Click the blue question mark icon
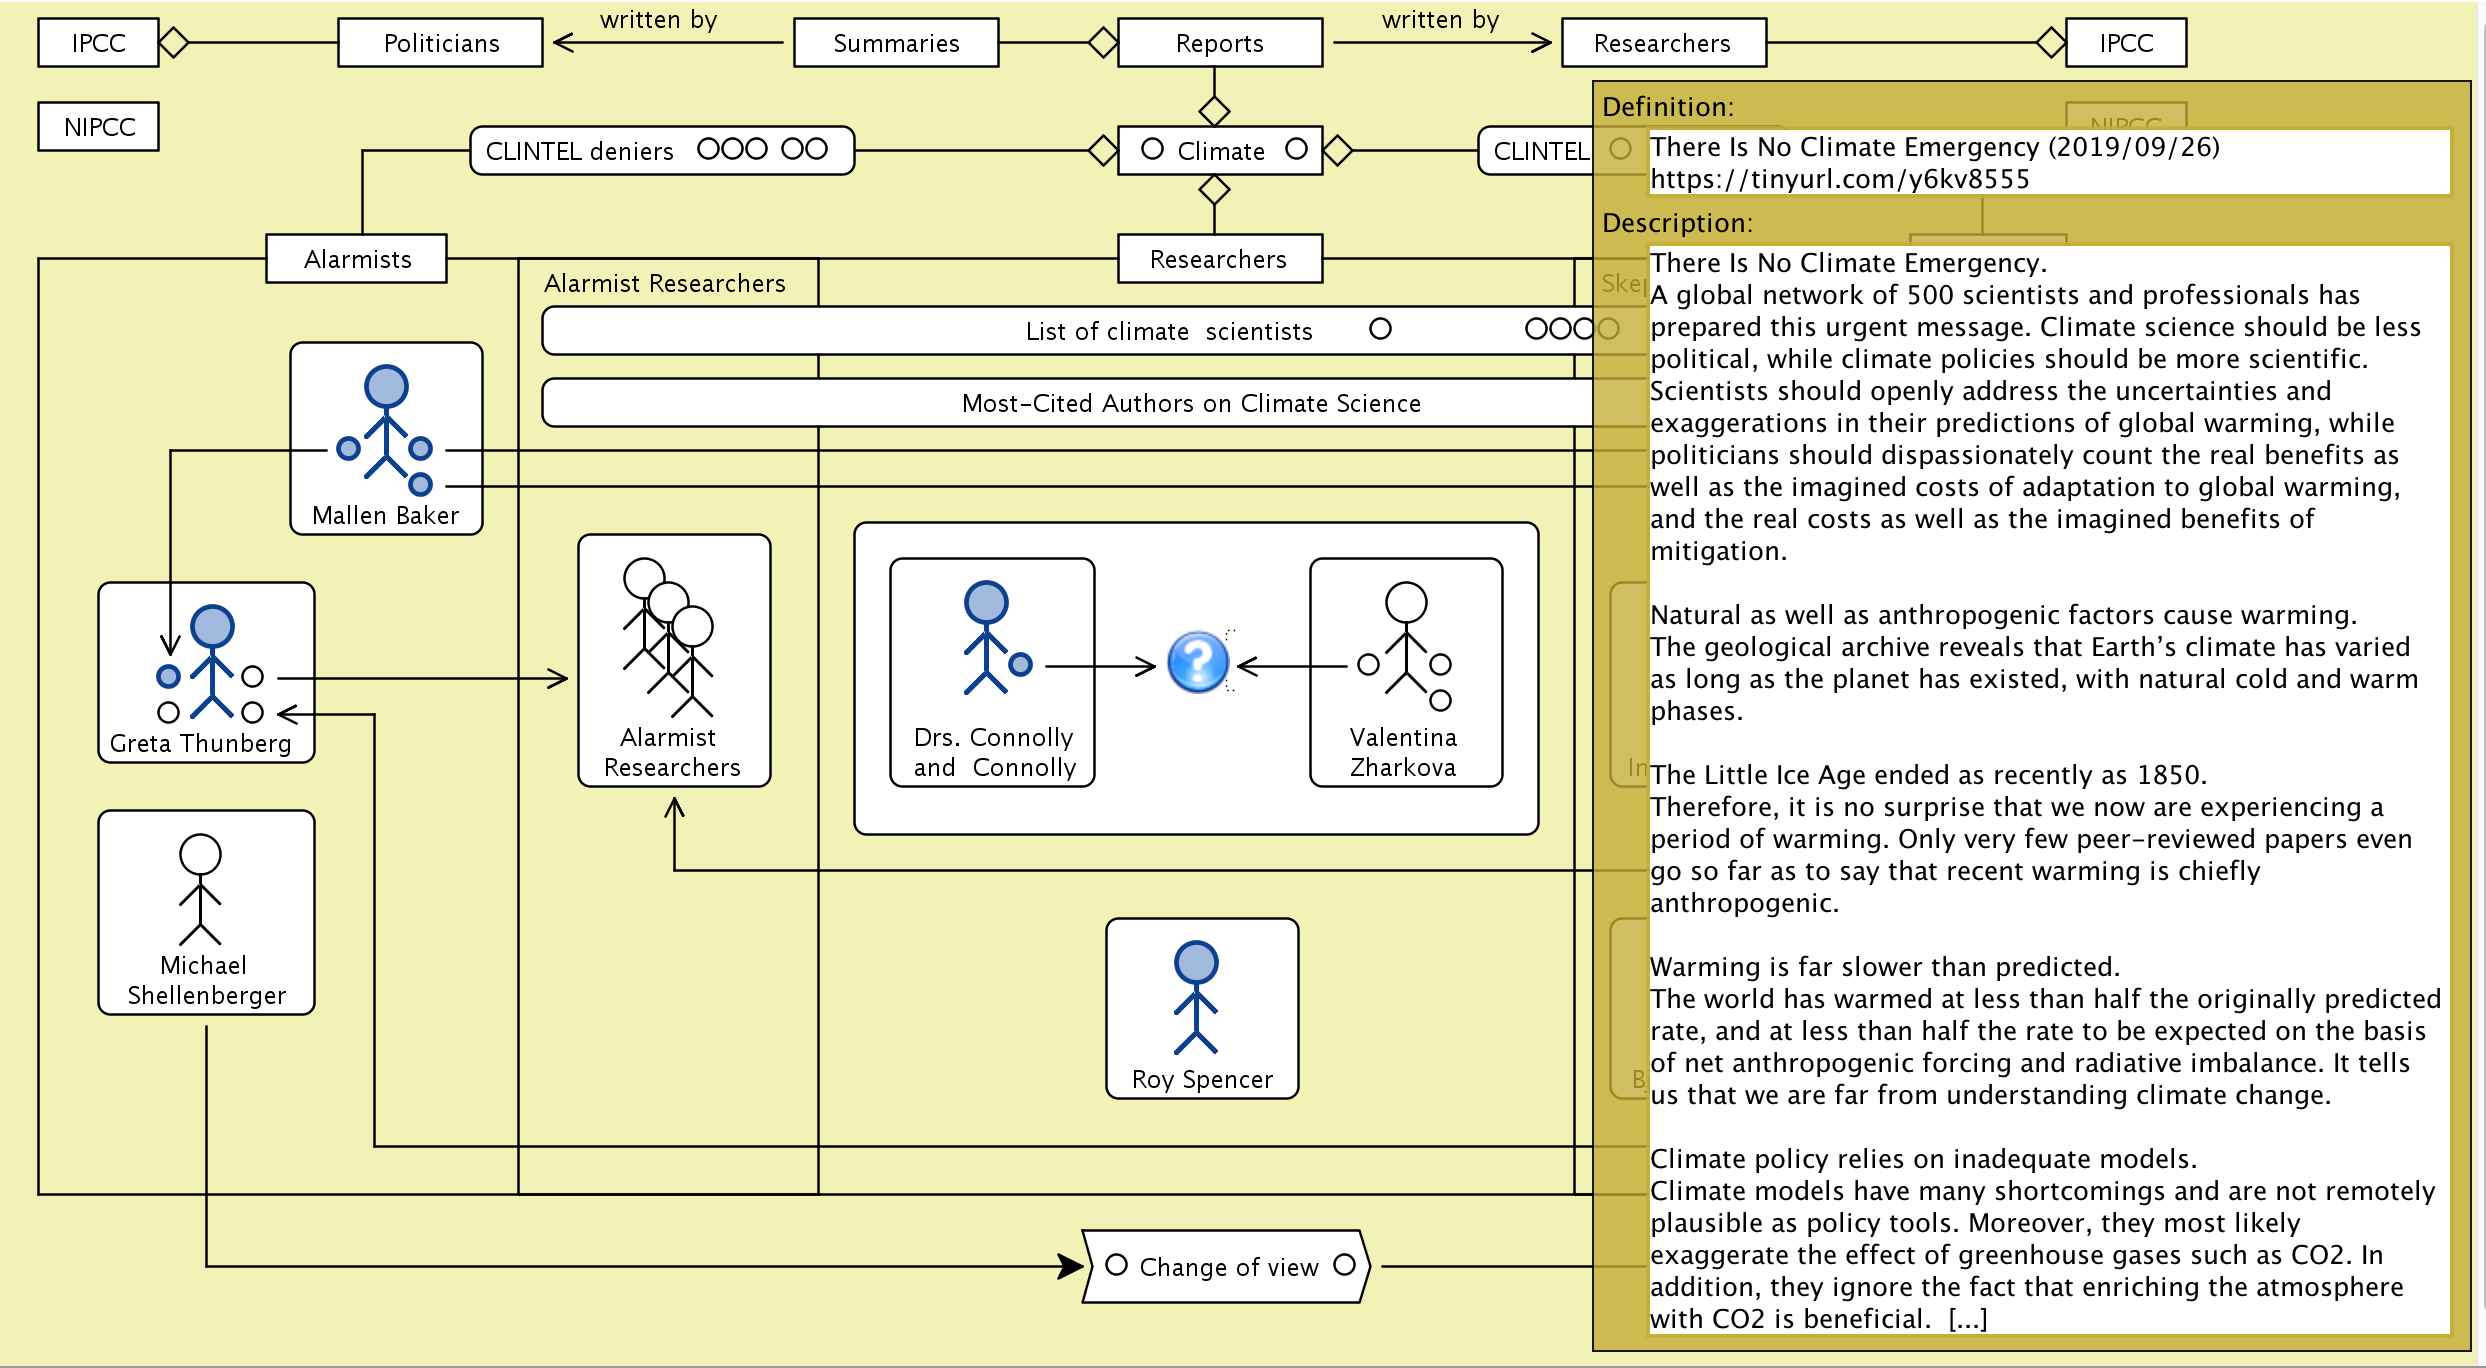This screenshot has height=1368, width=2486. [x=1197, y=662]
